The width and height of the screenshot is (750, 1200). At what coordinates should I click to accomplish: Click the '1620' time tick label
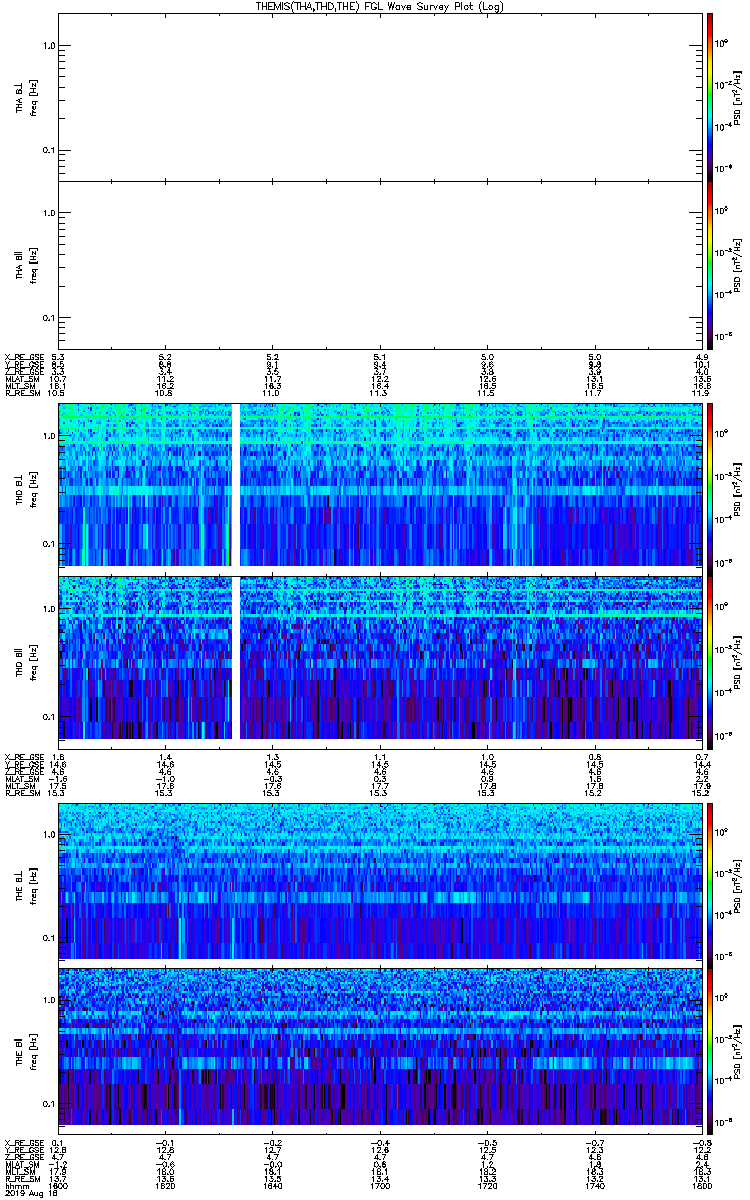coord(165,1188)
